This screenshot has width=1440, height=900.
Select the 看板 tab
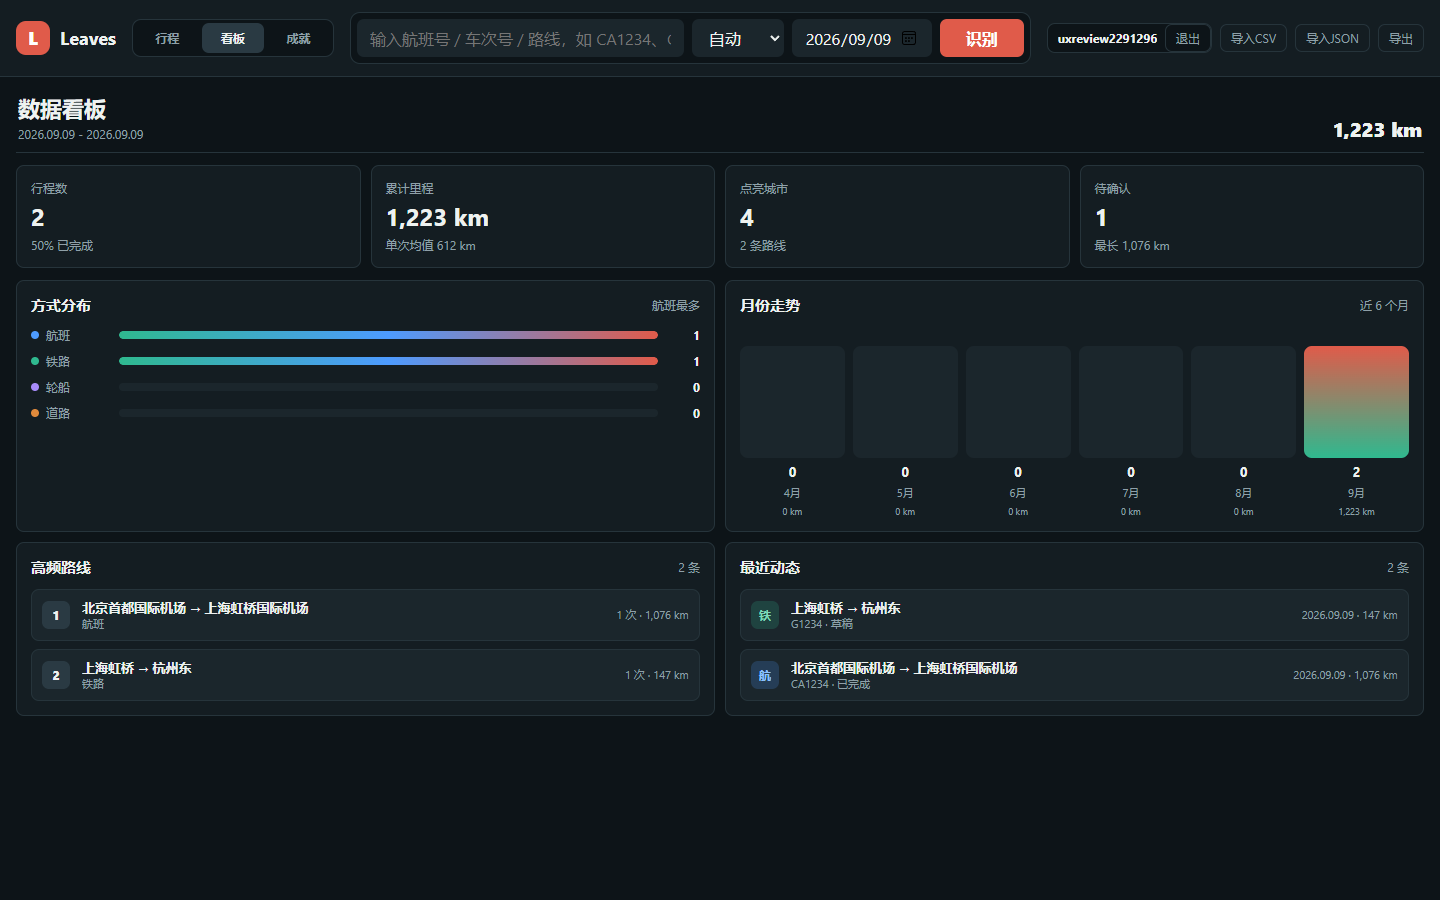[233, 38]
